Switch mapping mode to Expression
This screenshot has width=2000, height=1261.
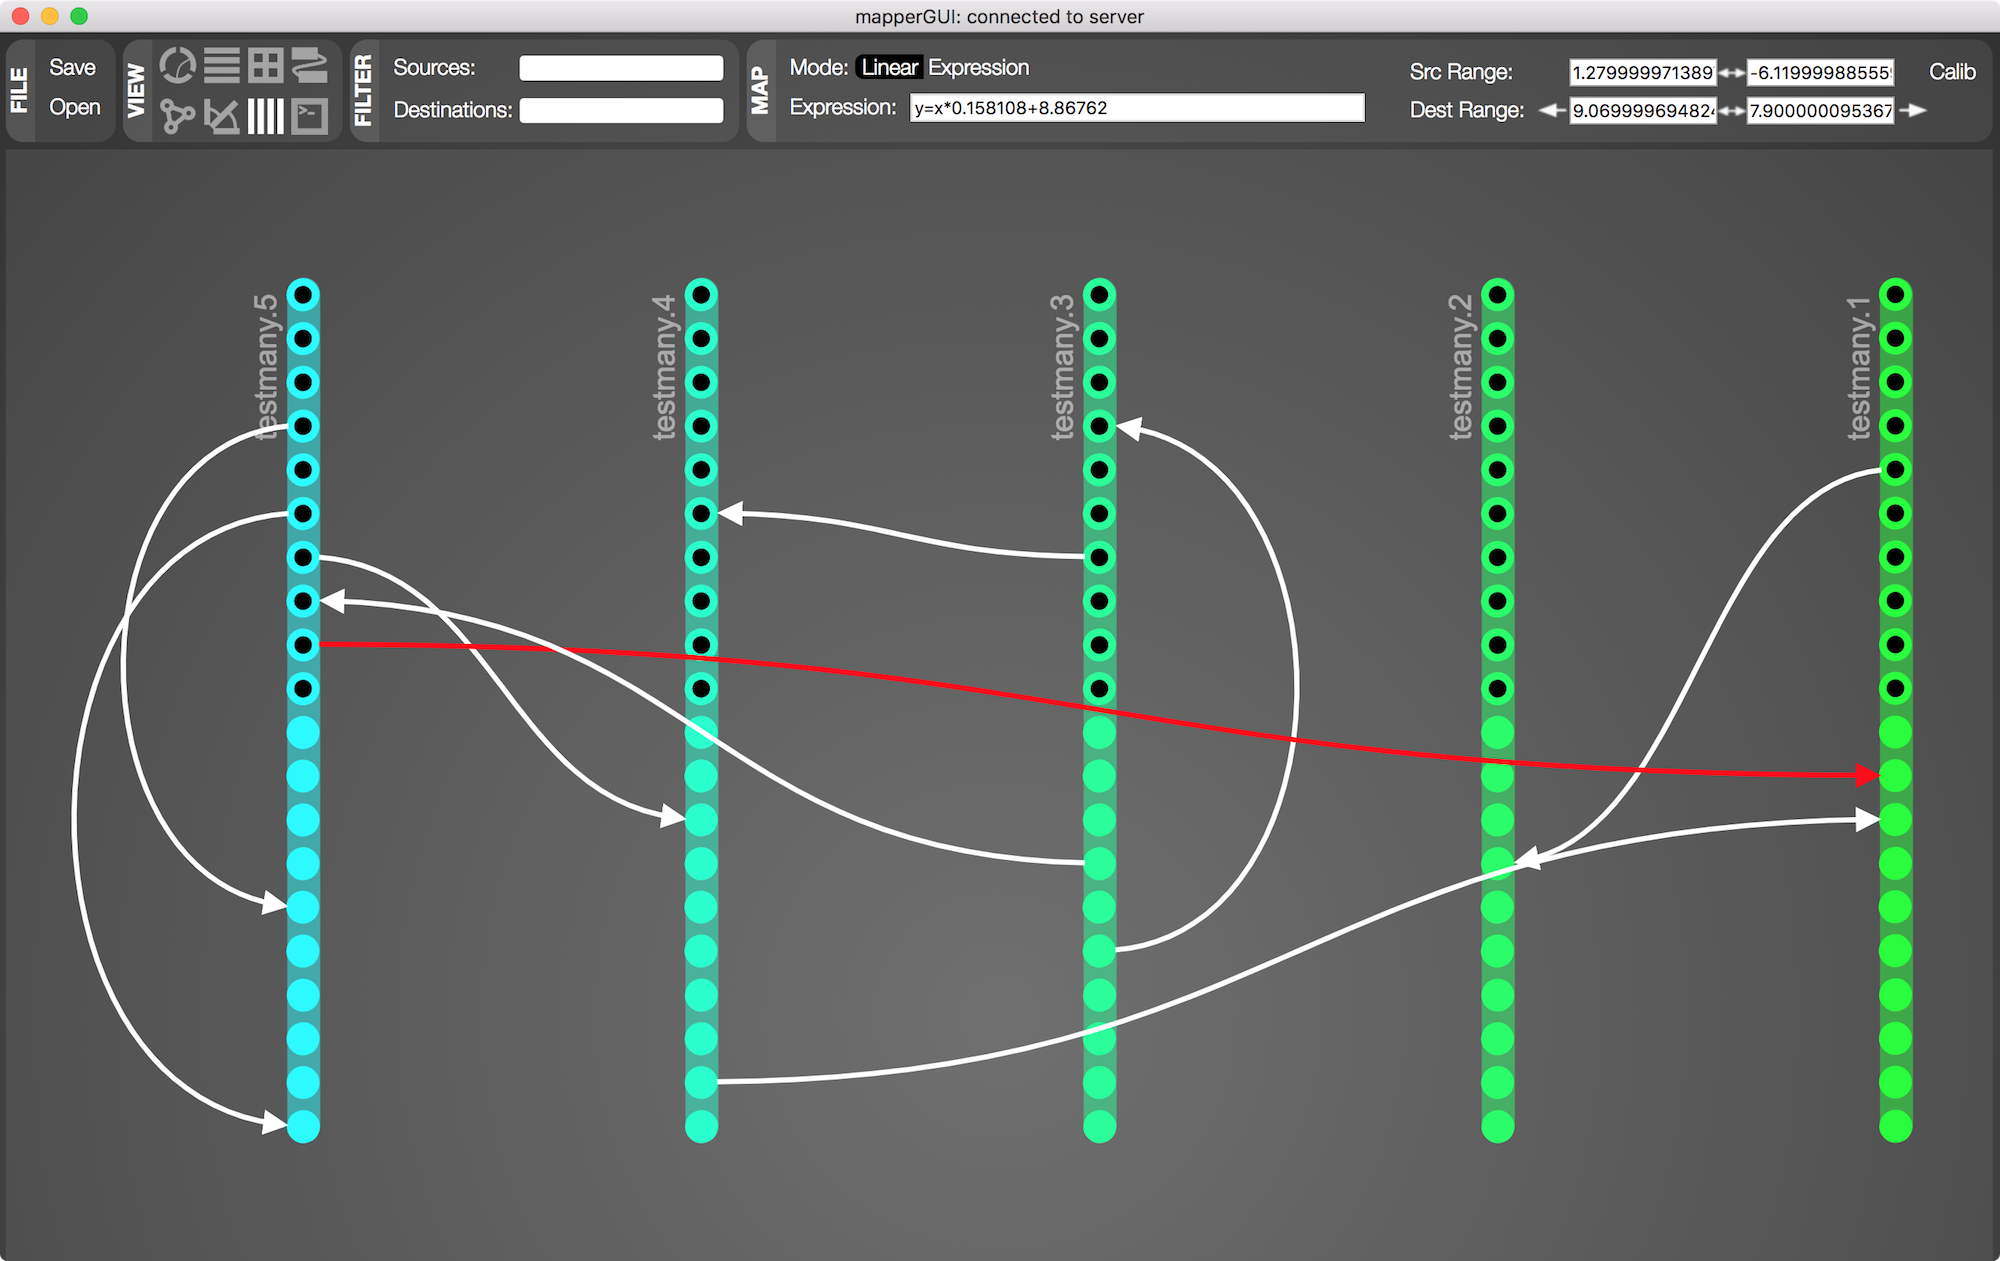tap(978, 67)
